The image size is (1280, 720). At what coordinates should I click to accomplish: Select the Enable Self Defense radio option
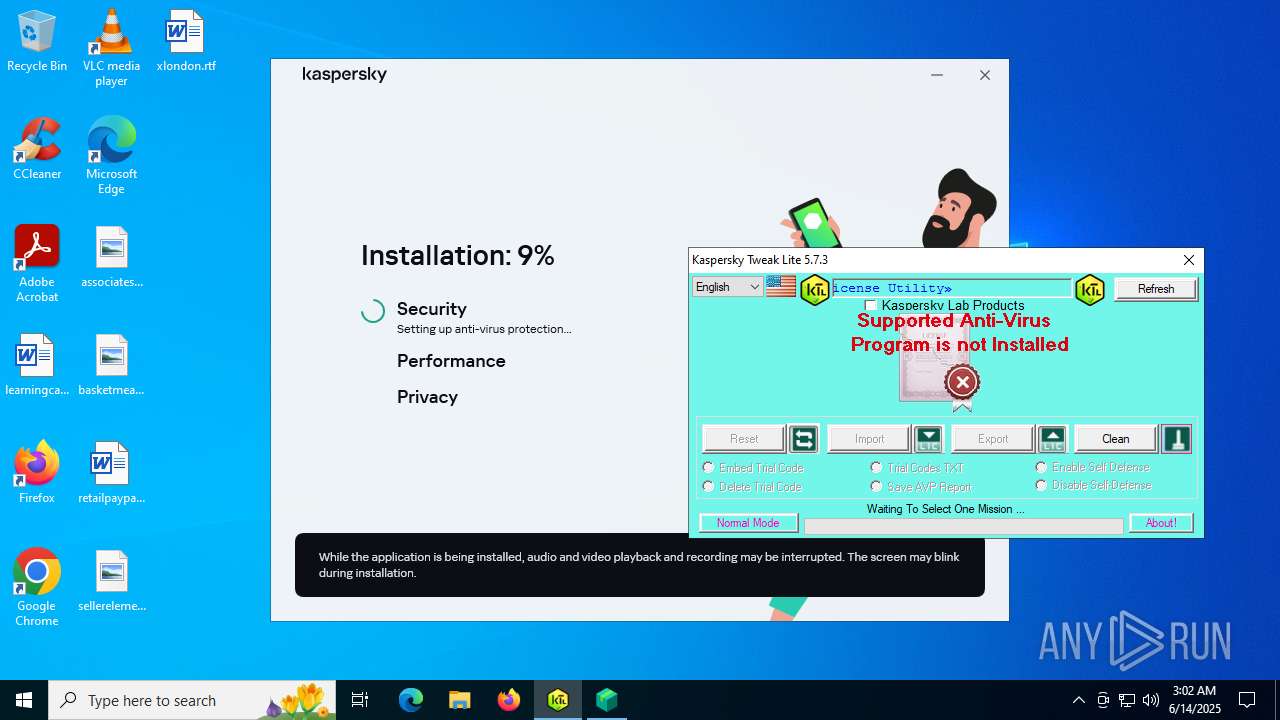[1041, 467]
